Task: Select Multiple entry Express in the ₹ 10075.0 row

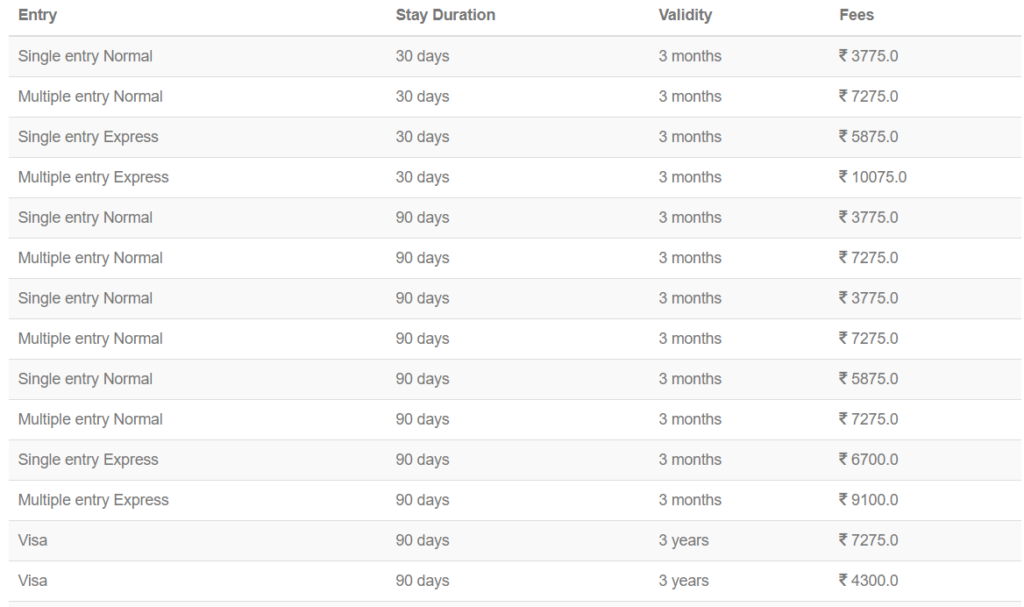Action: pyautogui.click(x=93, y=177)
